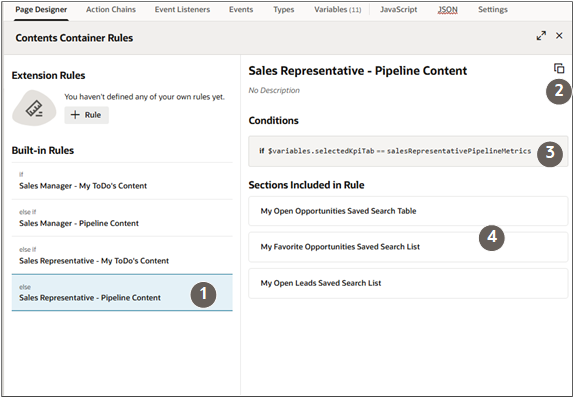The image size is (574, 398).
Task: Select Sales Manager - Pipeline Content rule
Action: pyautogui.click(x=122, y=218)
